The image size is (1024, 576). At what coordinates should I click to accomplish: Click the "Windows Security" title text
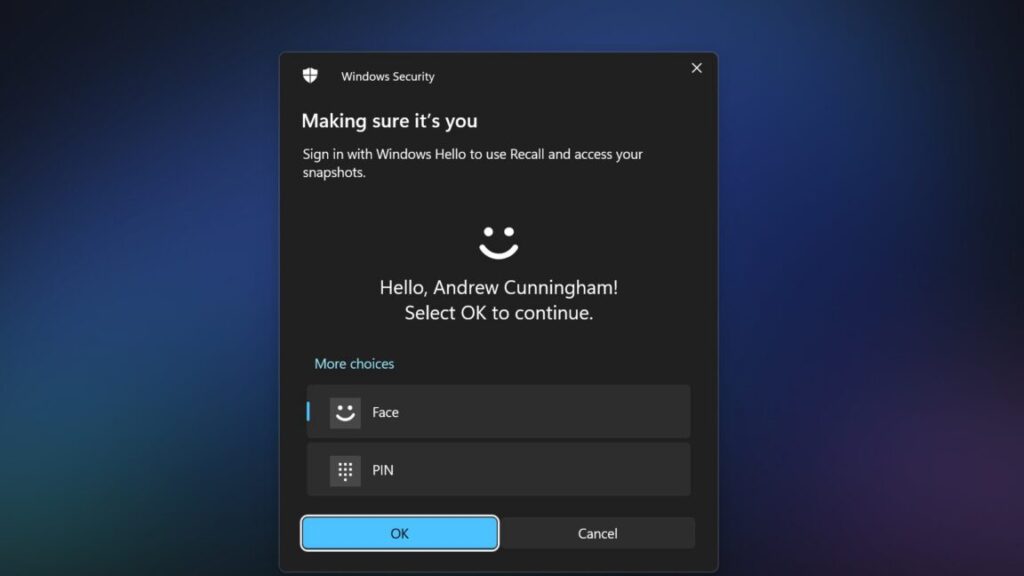tap(388, 77)
